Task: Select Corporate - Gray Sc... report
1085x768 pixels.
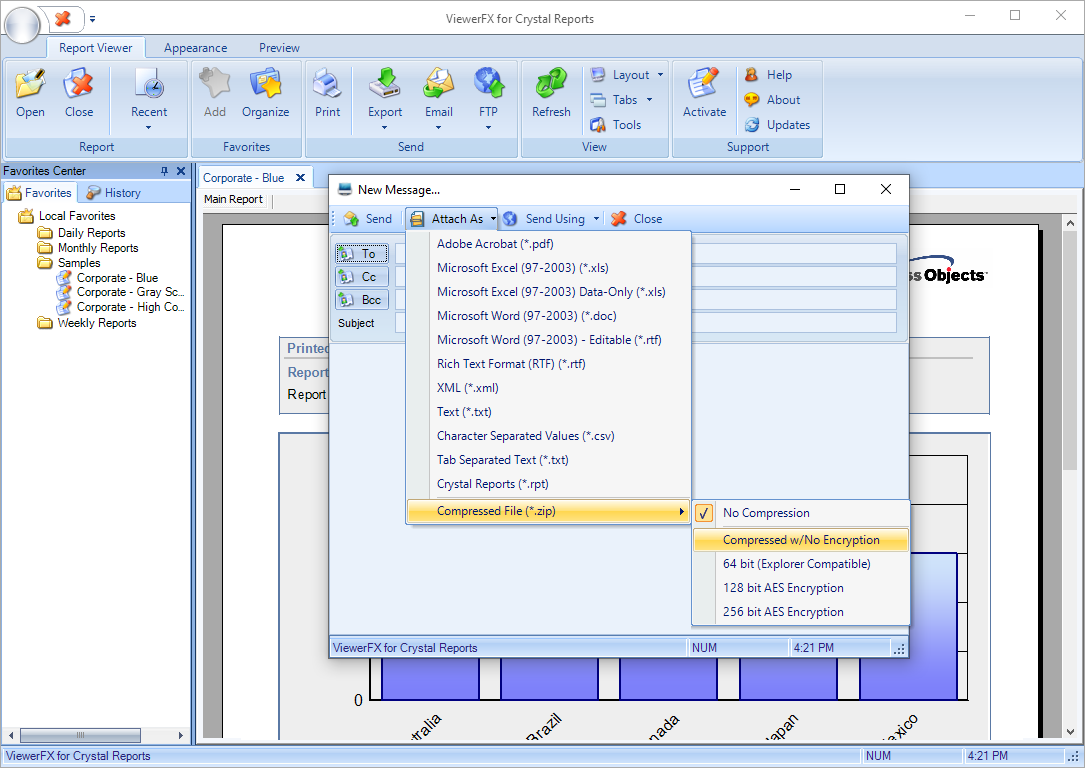Action: tap(130, 292)
